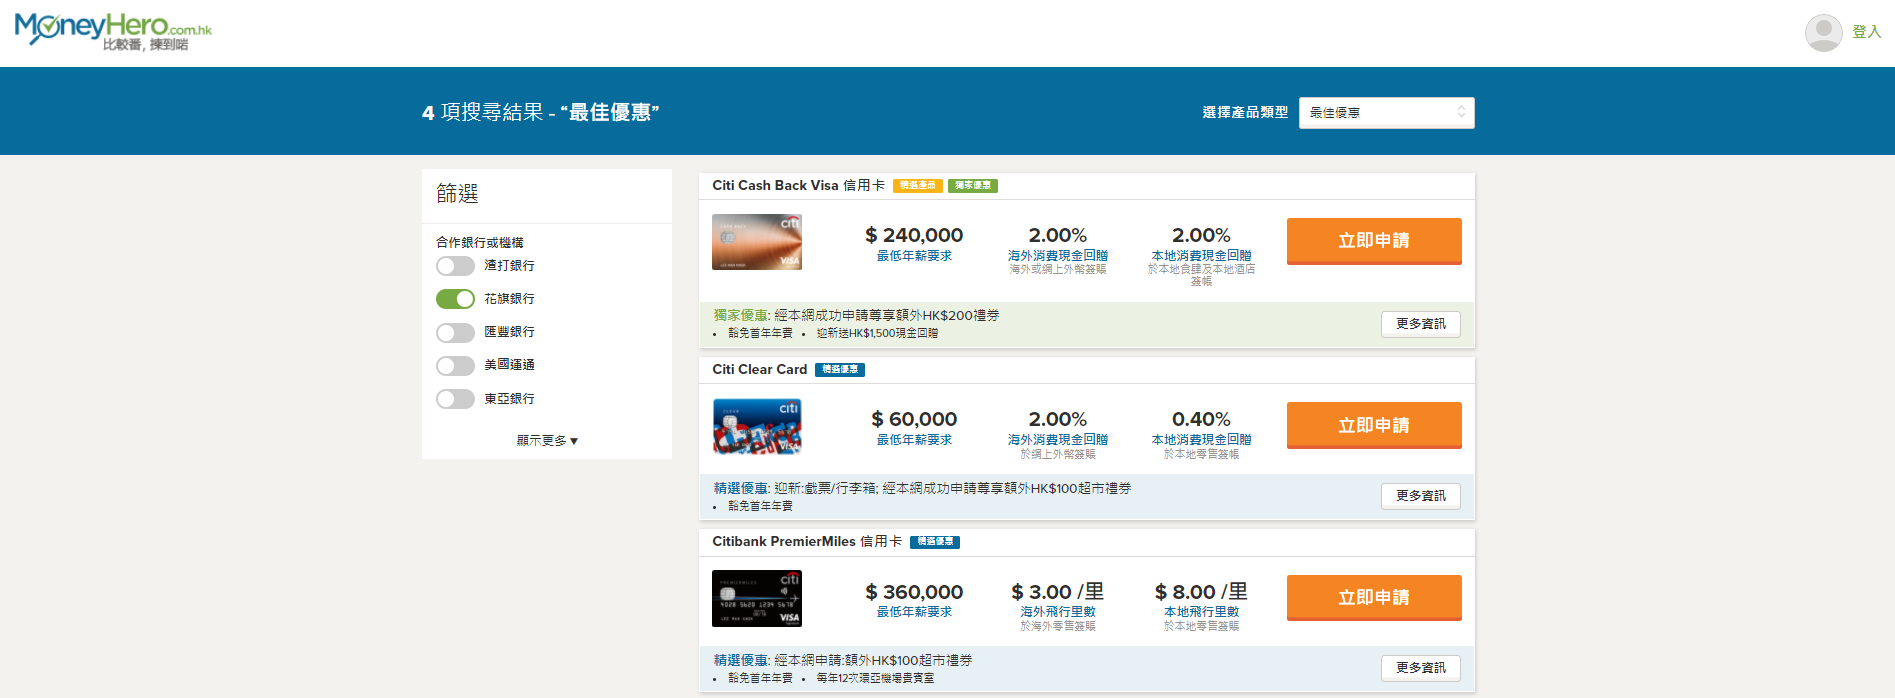Click the Citi Clear Card image
The width and height of the screenshot is (1895, 698).
pyautogui.click(x=757, y=426)
